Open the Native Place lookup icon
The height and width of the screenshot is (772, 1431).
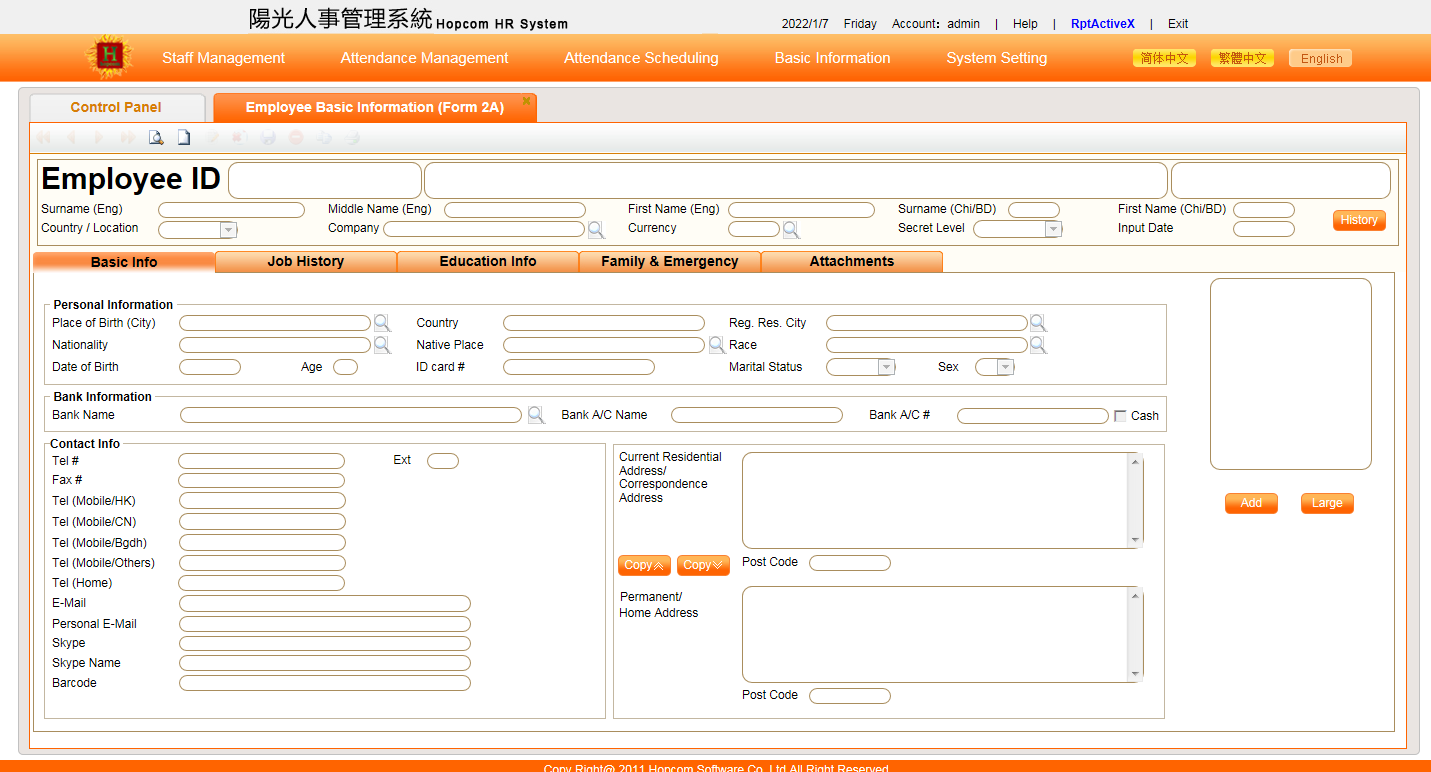pos(716,345)
